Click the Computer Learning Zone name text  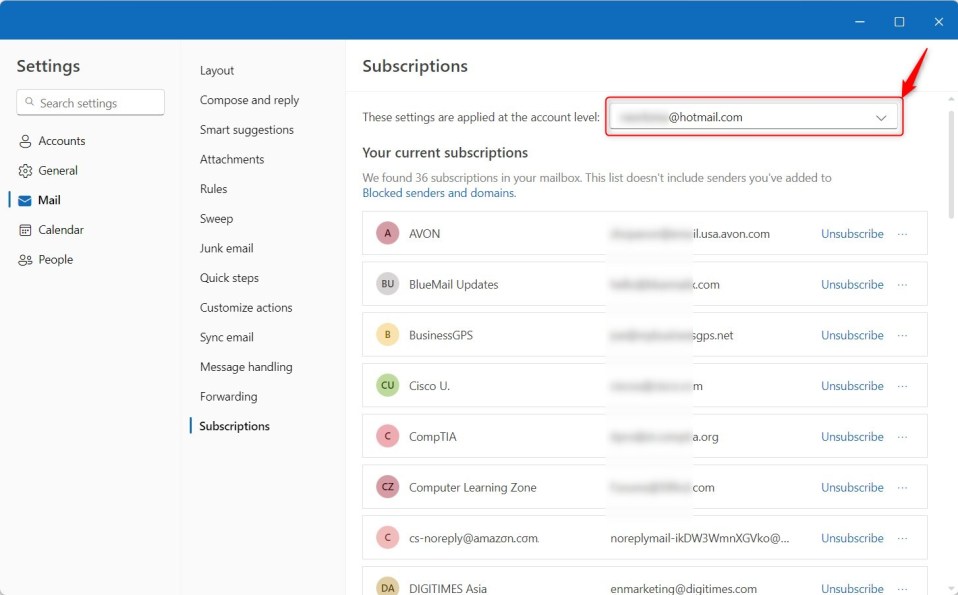click(473, 487)
